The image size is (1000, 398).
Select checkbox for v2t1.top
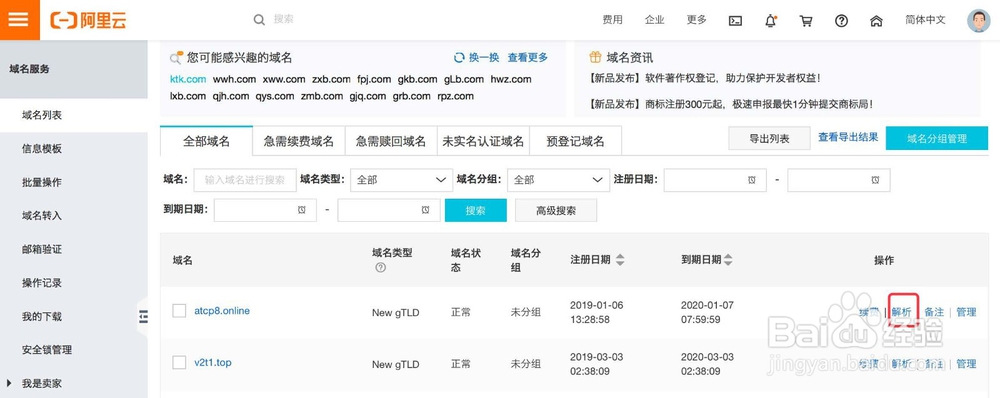[x=179, y=362]
